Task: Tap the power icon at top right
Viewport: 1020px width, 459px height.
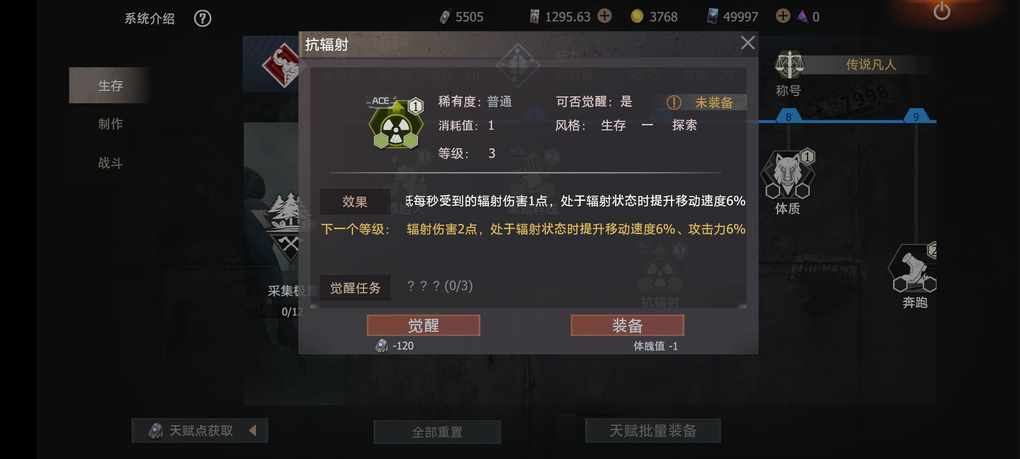Action: pos(941,11)
